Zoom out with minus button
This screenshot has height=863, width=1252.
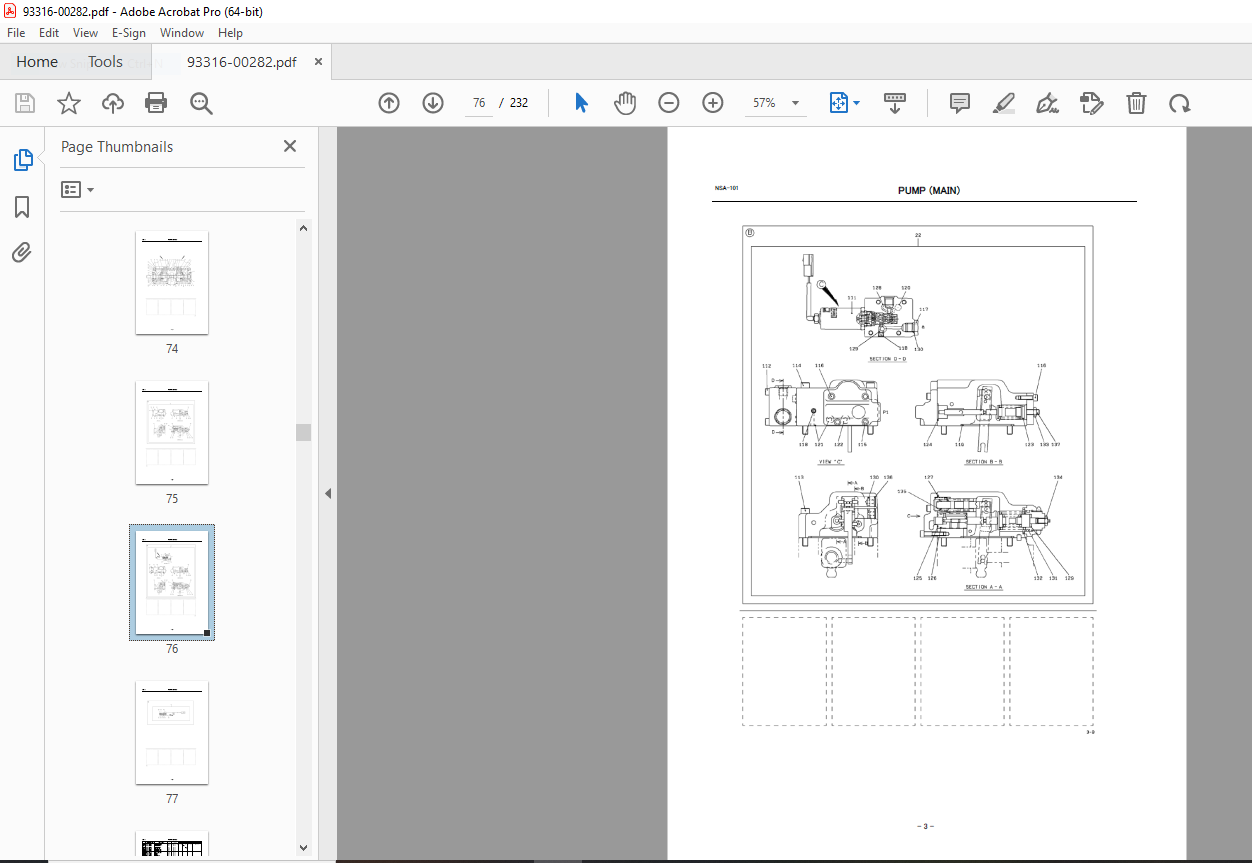[x=669, y=103]
